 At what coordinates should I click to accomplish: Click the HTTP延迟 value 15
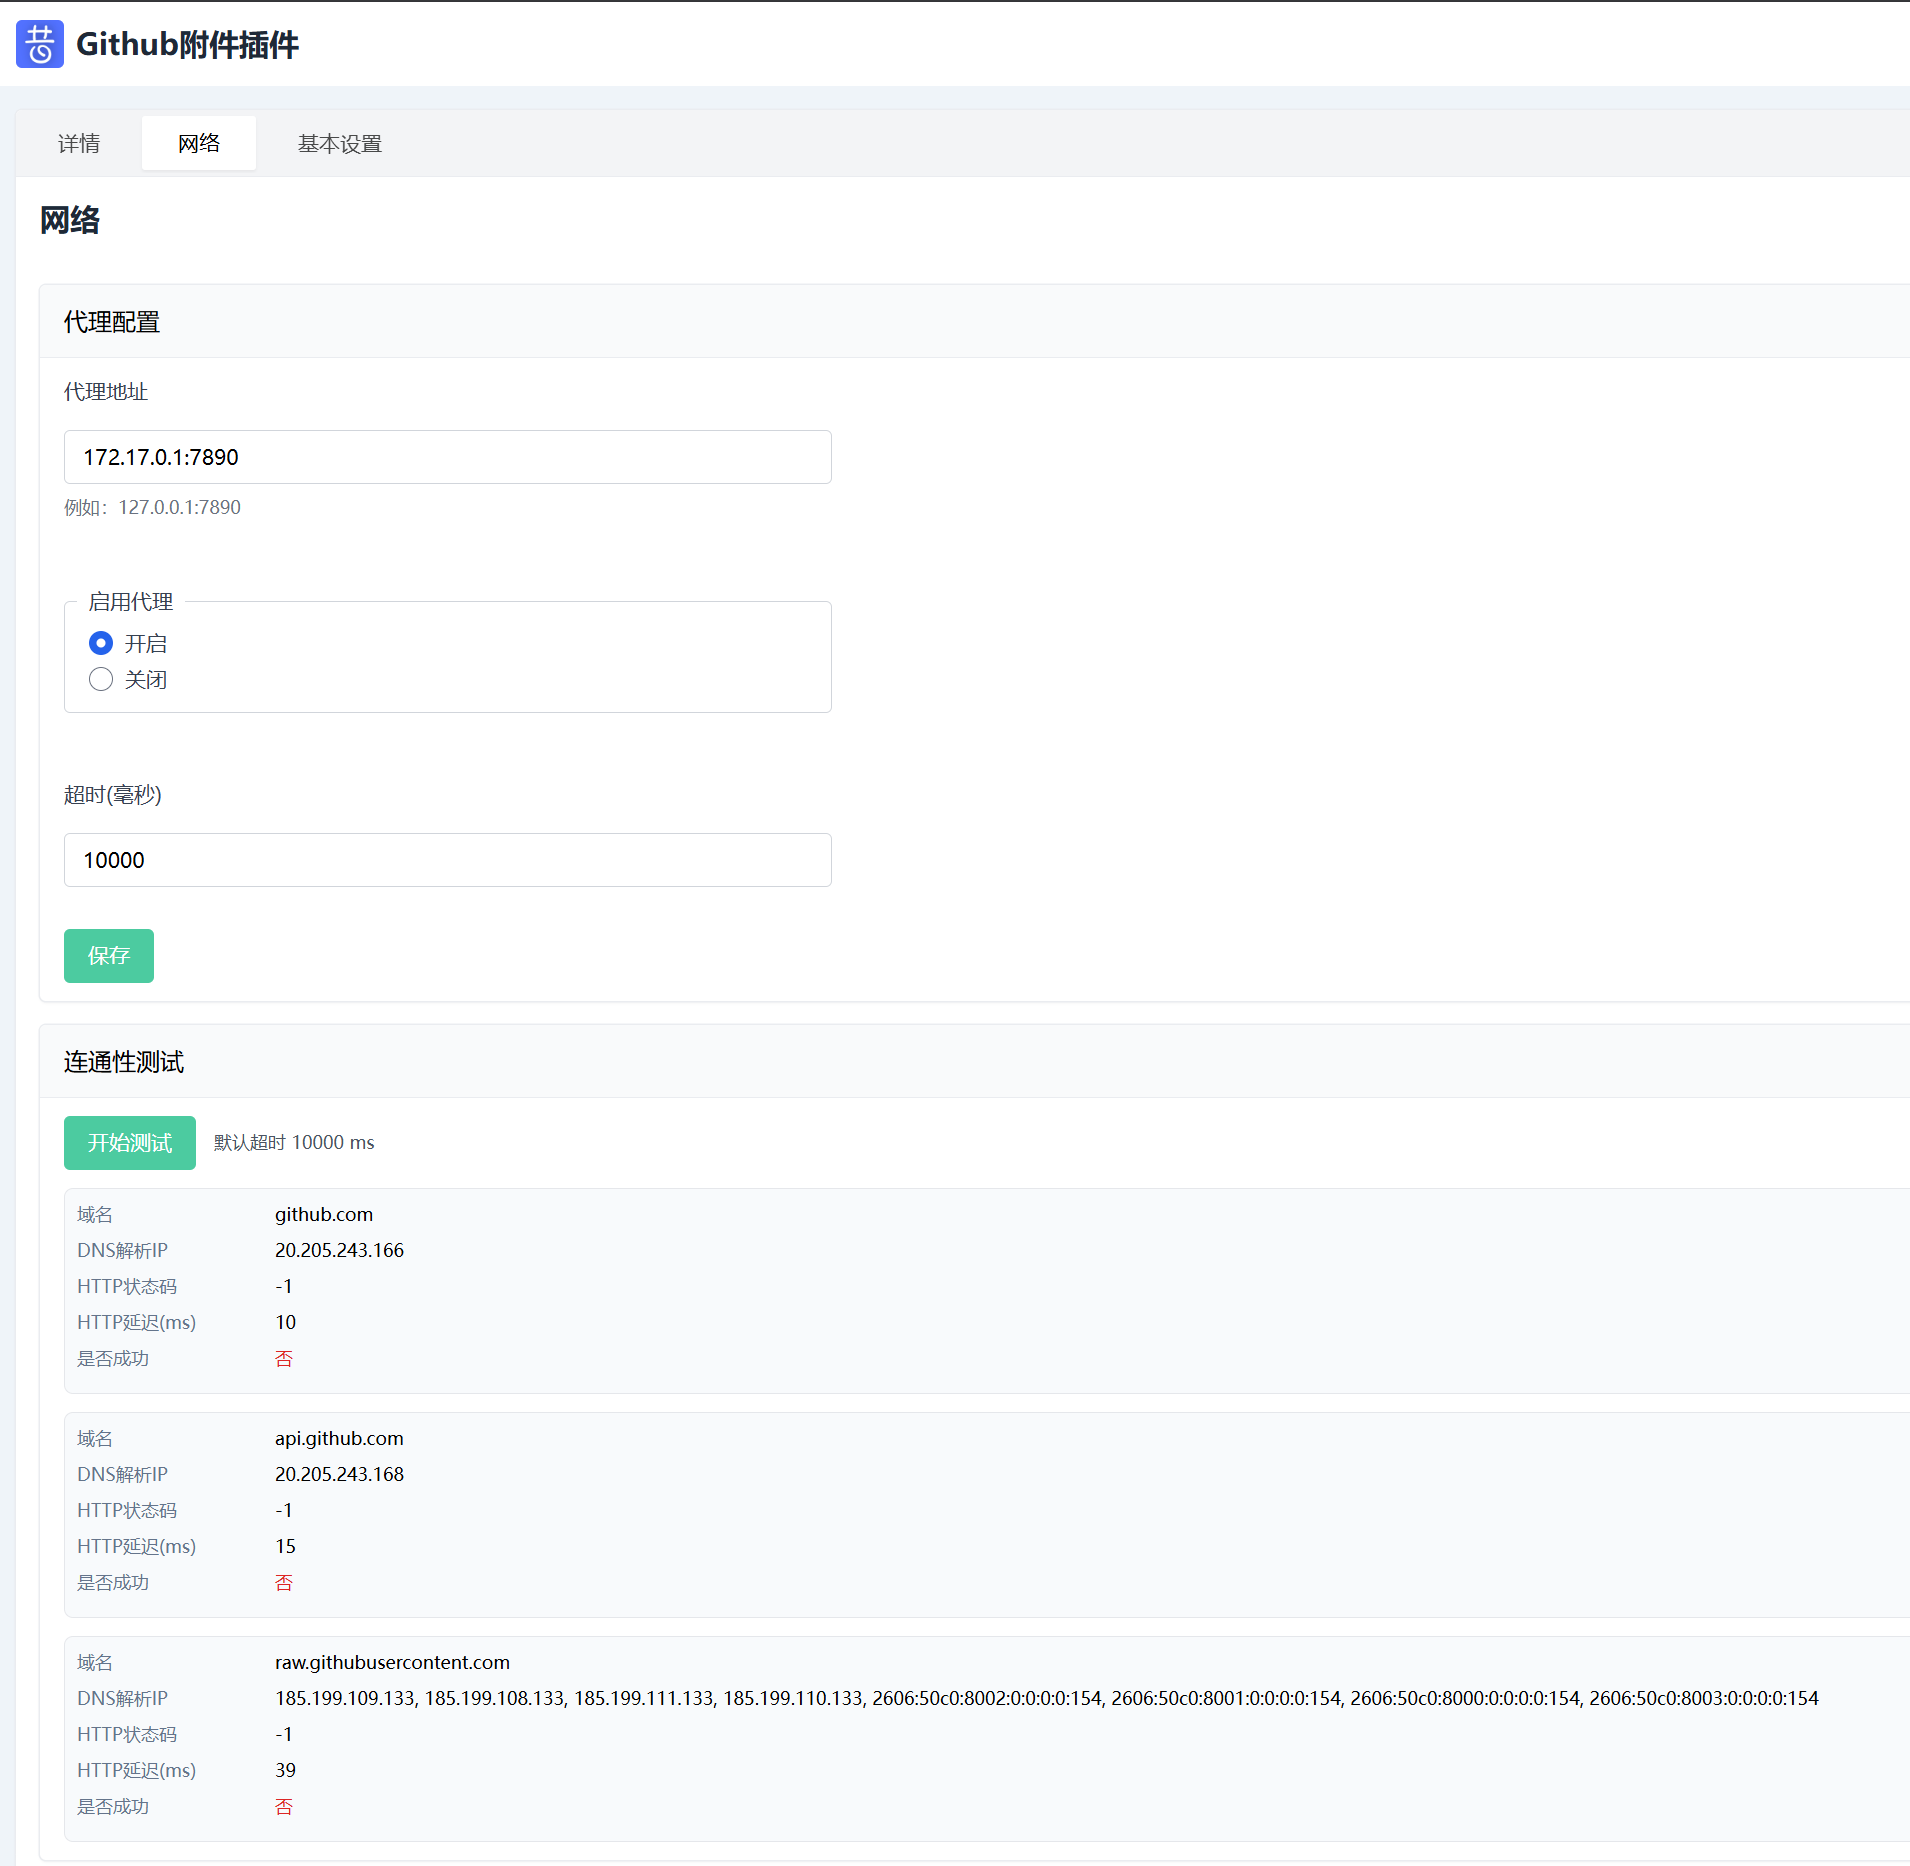point(285,1547)
